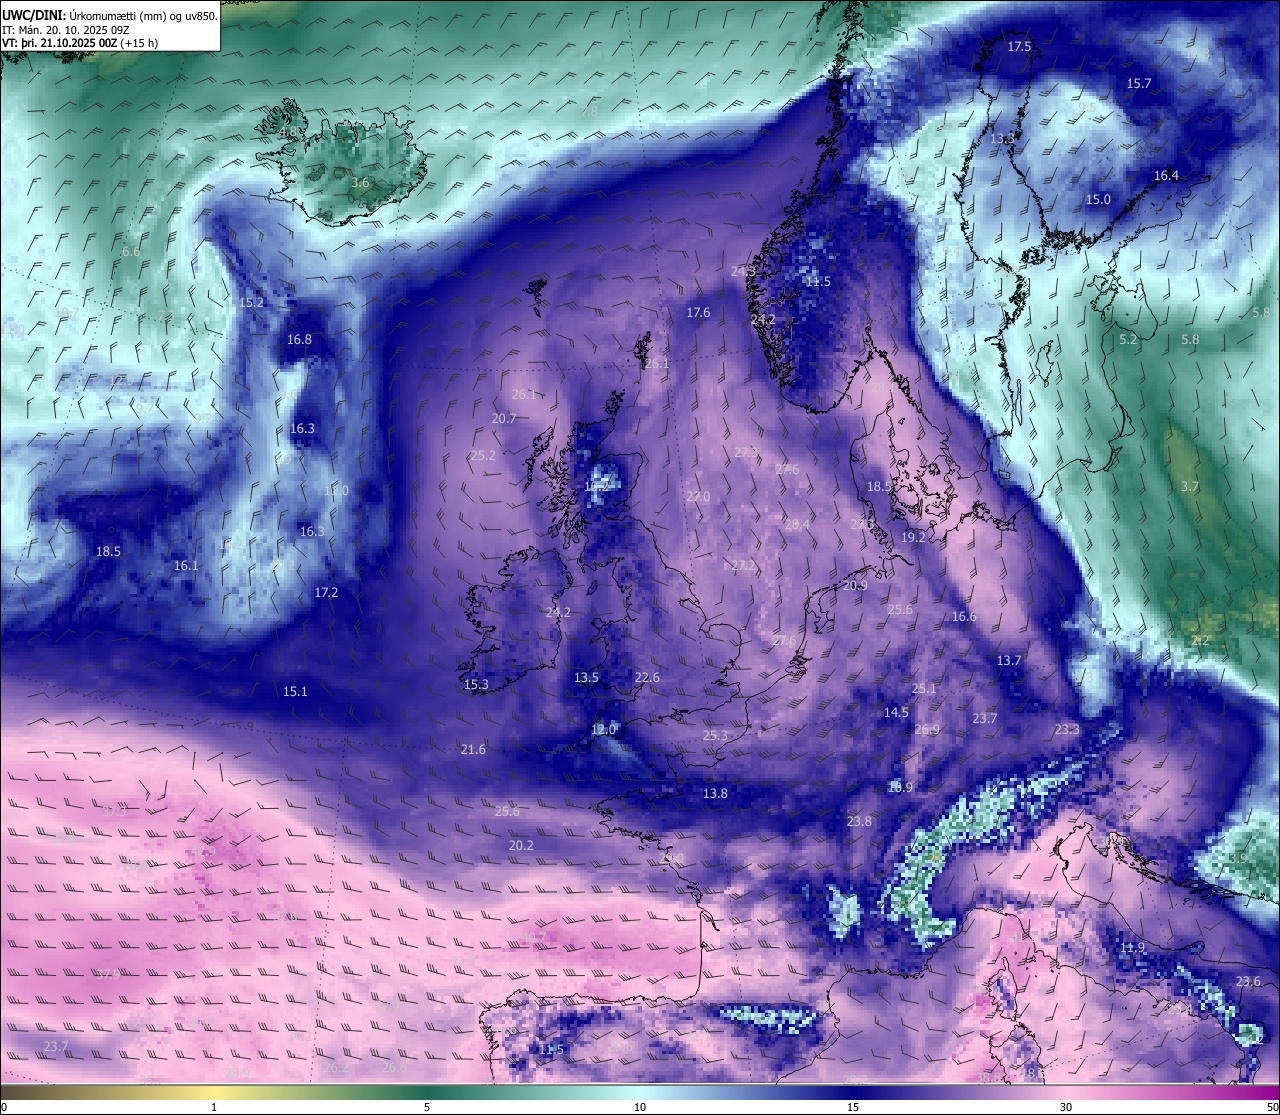The height and width of the screenshot is (1115, 1280).
Task: Click the 3.6 value over Iceland
Action: click(360, 183)
